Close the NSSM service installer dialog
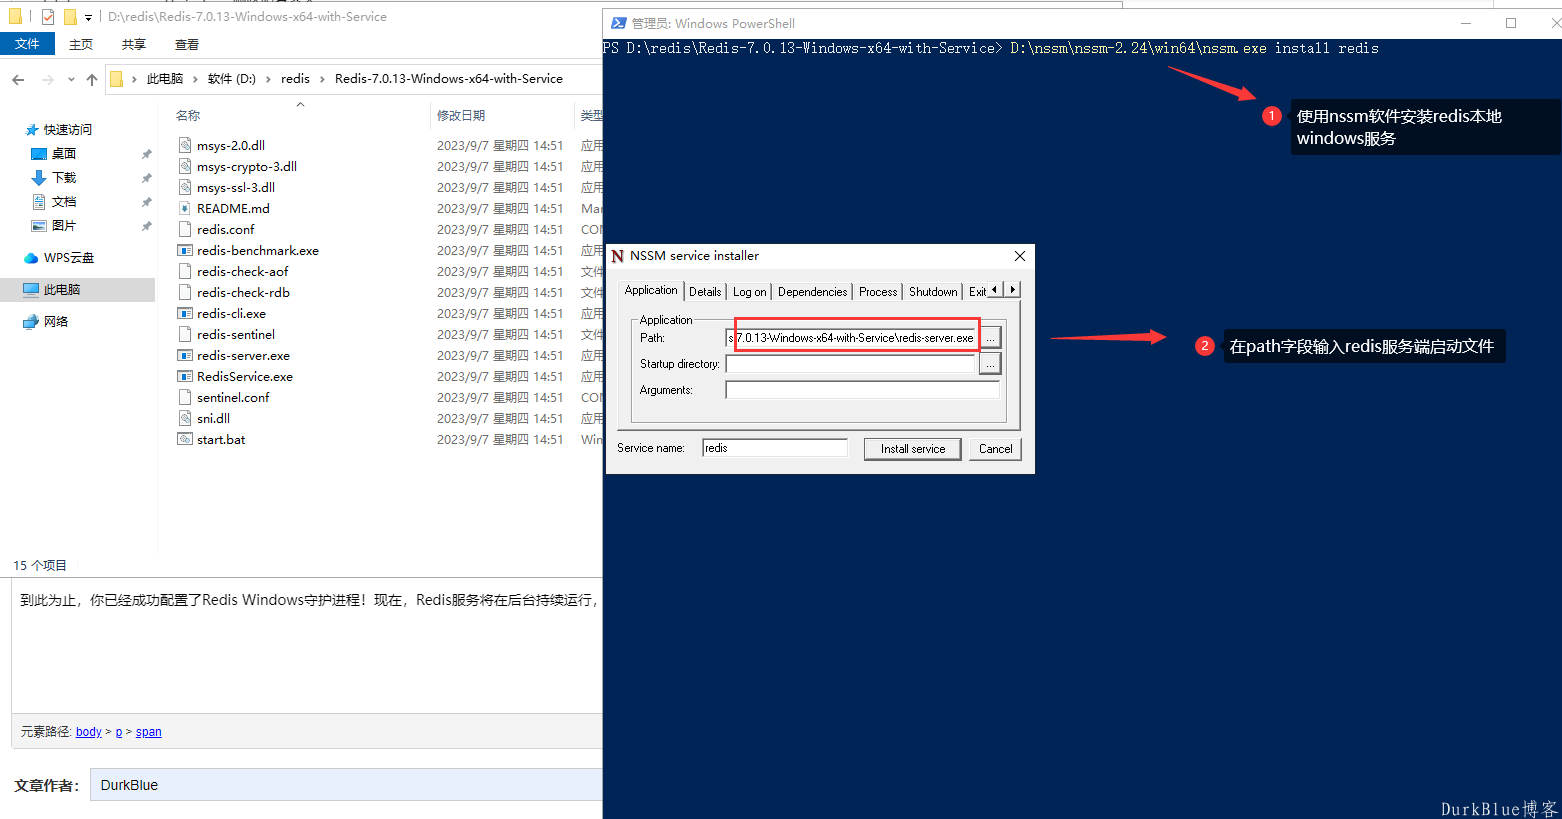Screen dimensions: 1562x819 1020,256
